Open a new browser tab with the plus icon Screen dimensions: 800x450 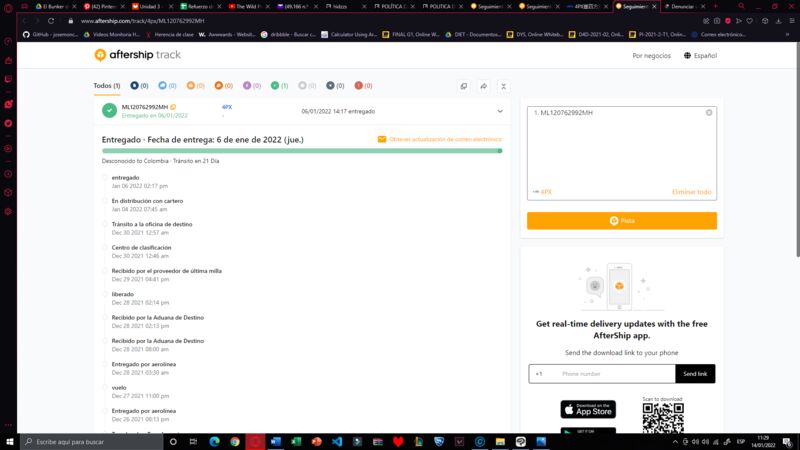click(x=715, y=7)
